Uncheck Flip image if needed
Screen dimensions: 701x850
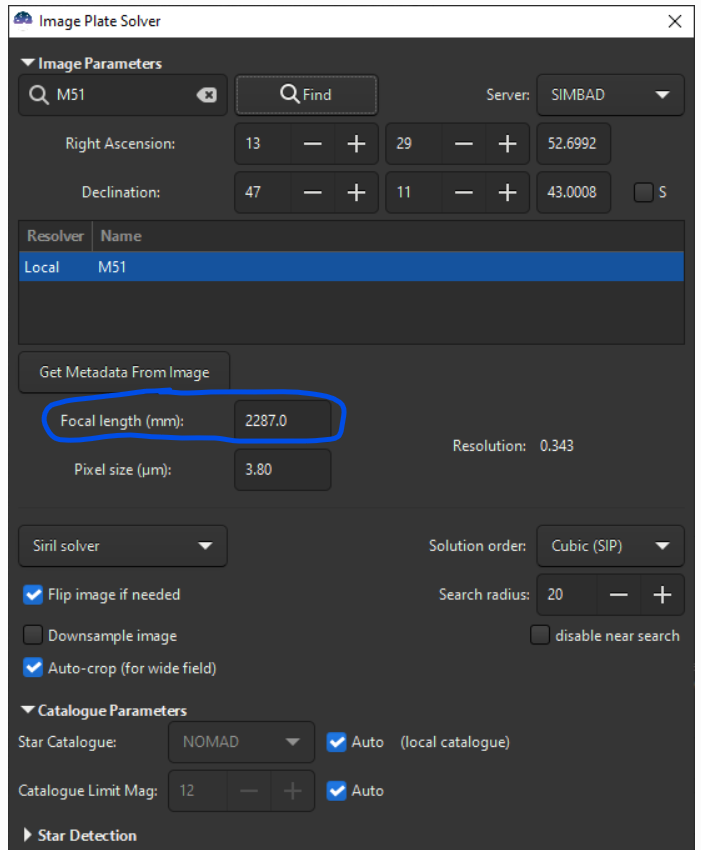click(33, 595)
